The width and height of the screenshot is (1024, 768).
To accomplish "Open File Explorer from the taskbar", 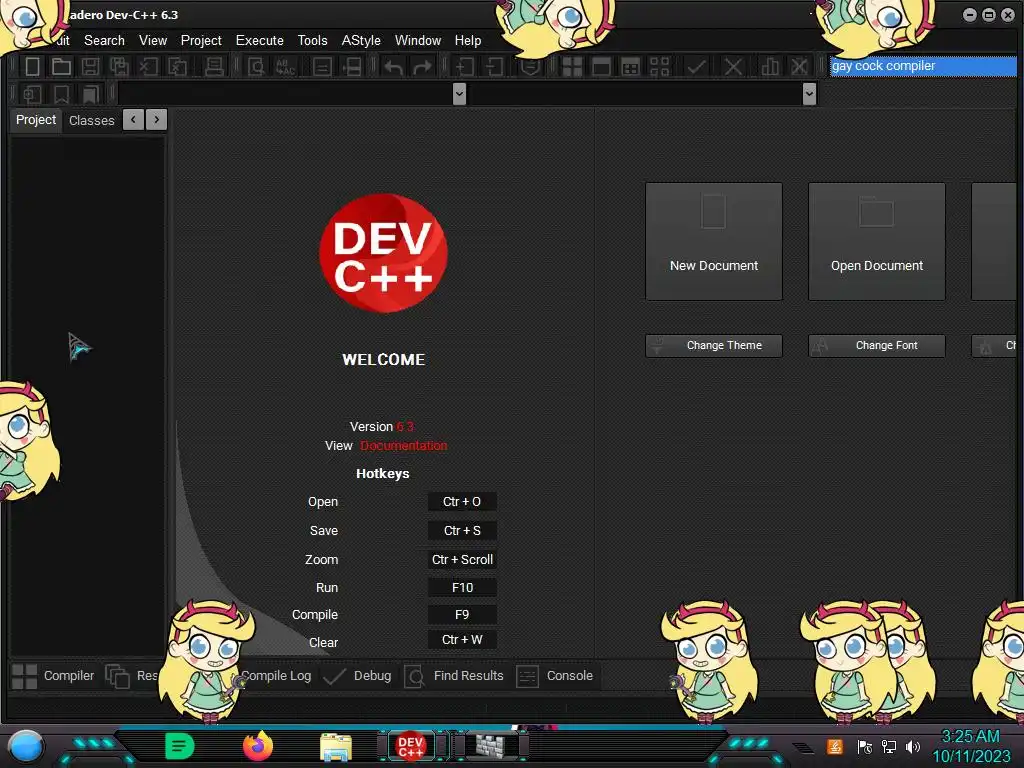I will [x=336, y=747].
